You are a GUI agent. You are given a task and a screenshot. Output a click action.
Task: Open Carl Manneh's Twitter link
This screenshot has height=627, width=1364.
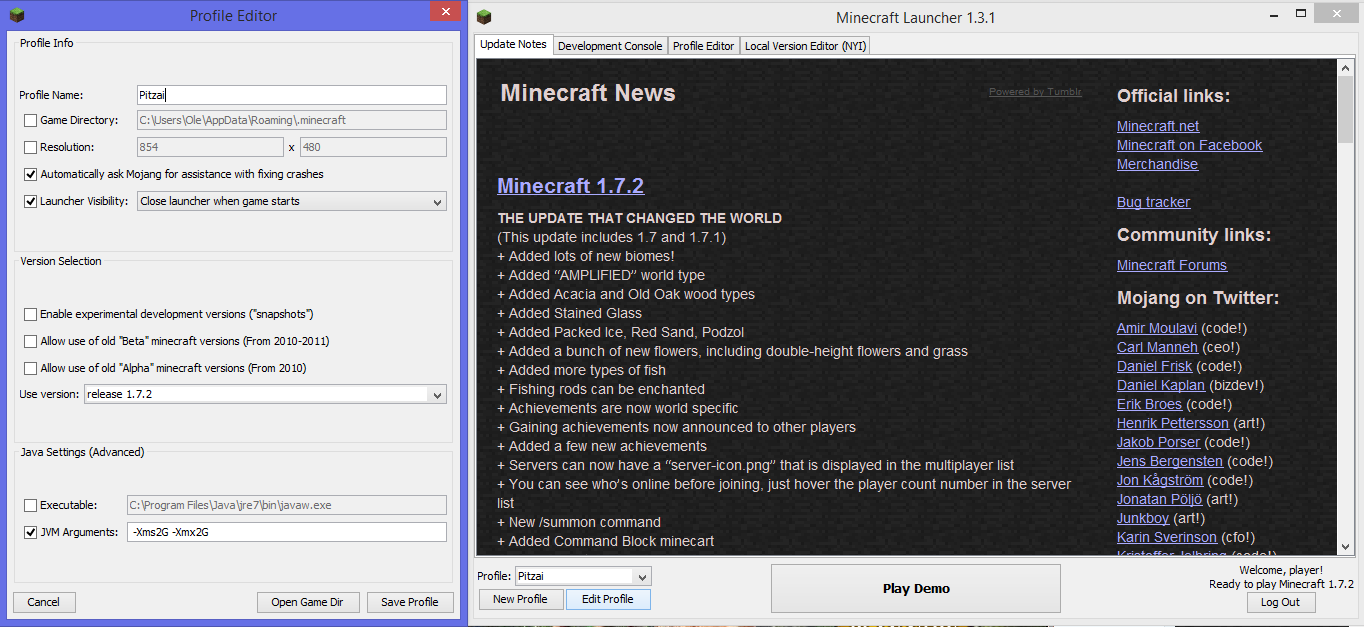[x=1157, y=347]
